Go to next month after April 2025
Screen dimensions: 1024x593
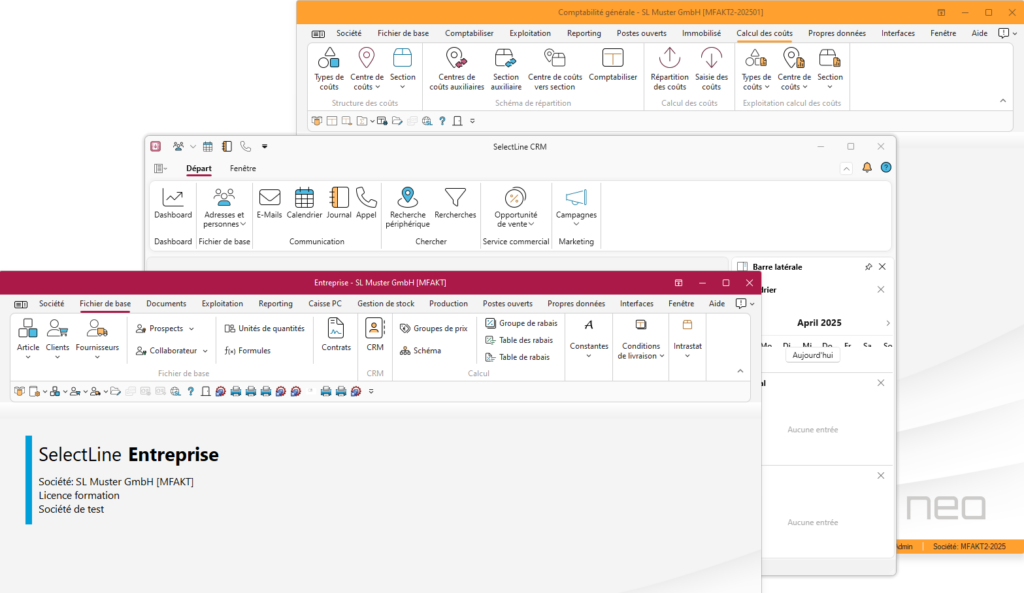(888, 323)
